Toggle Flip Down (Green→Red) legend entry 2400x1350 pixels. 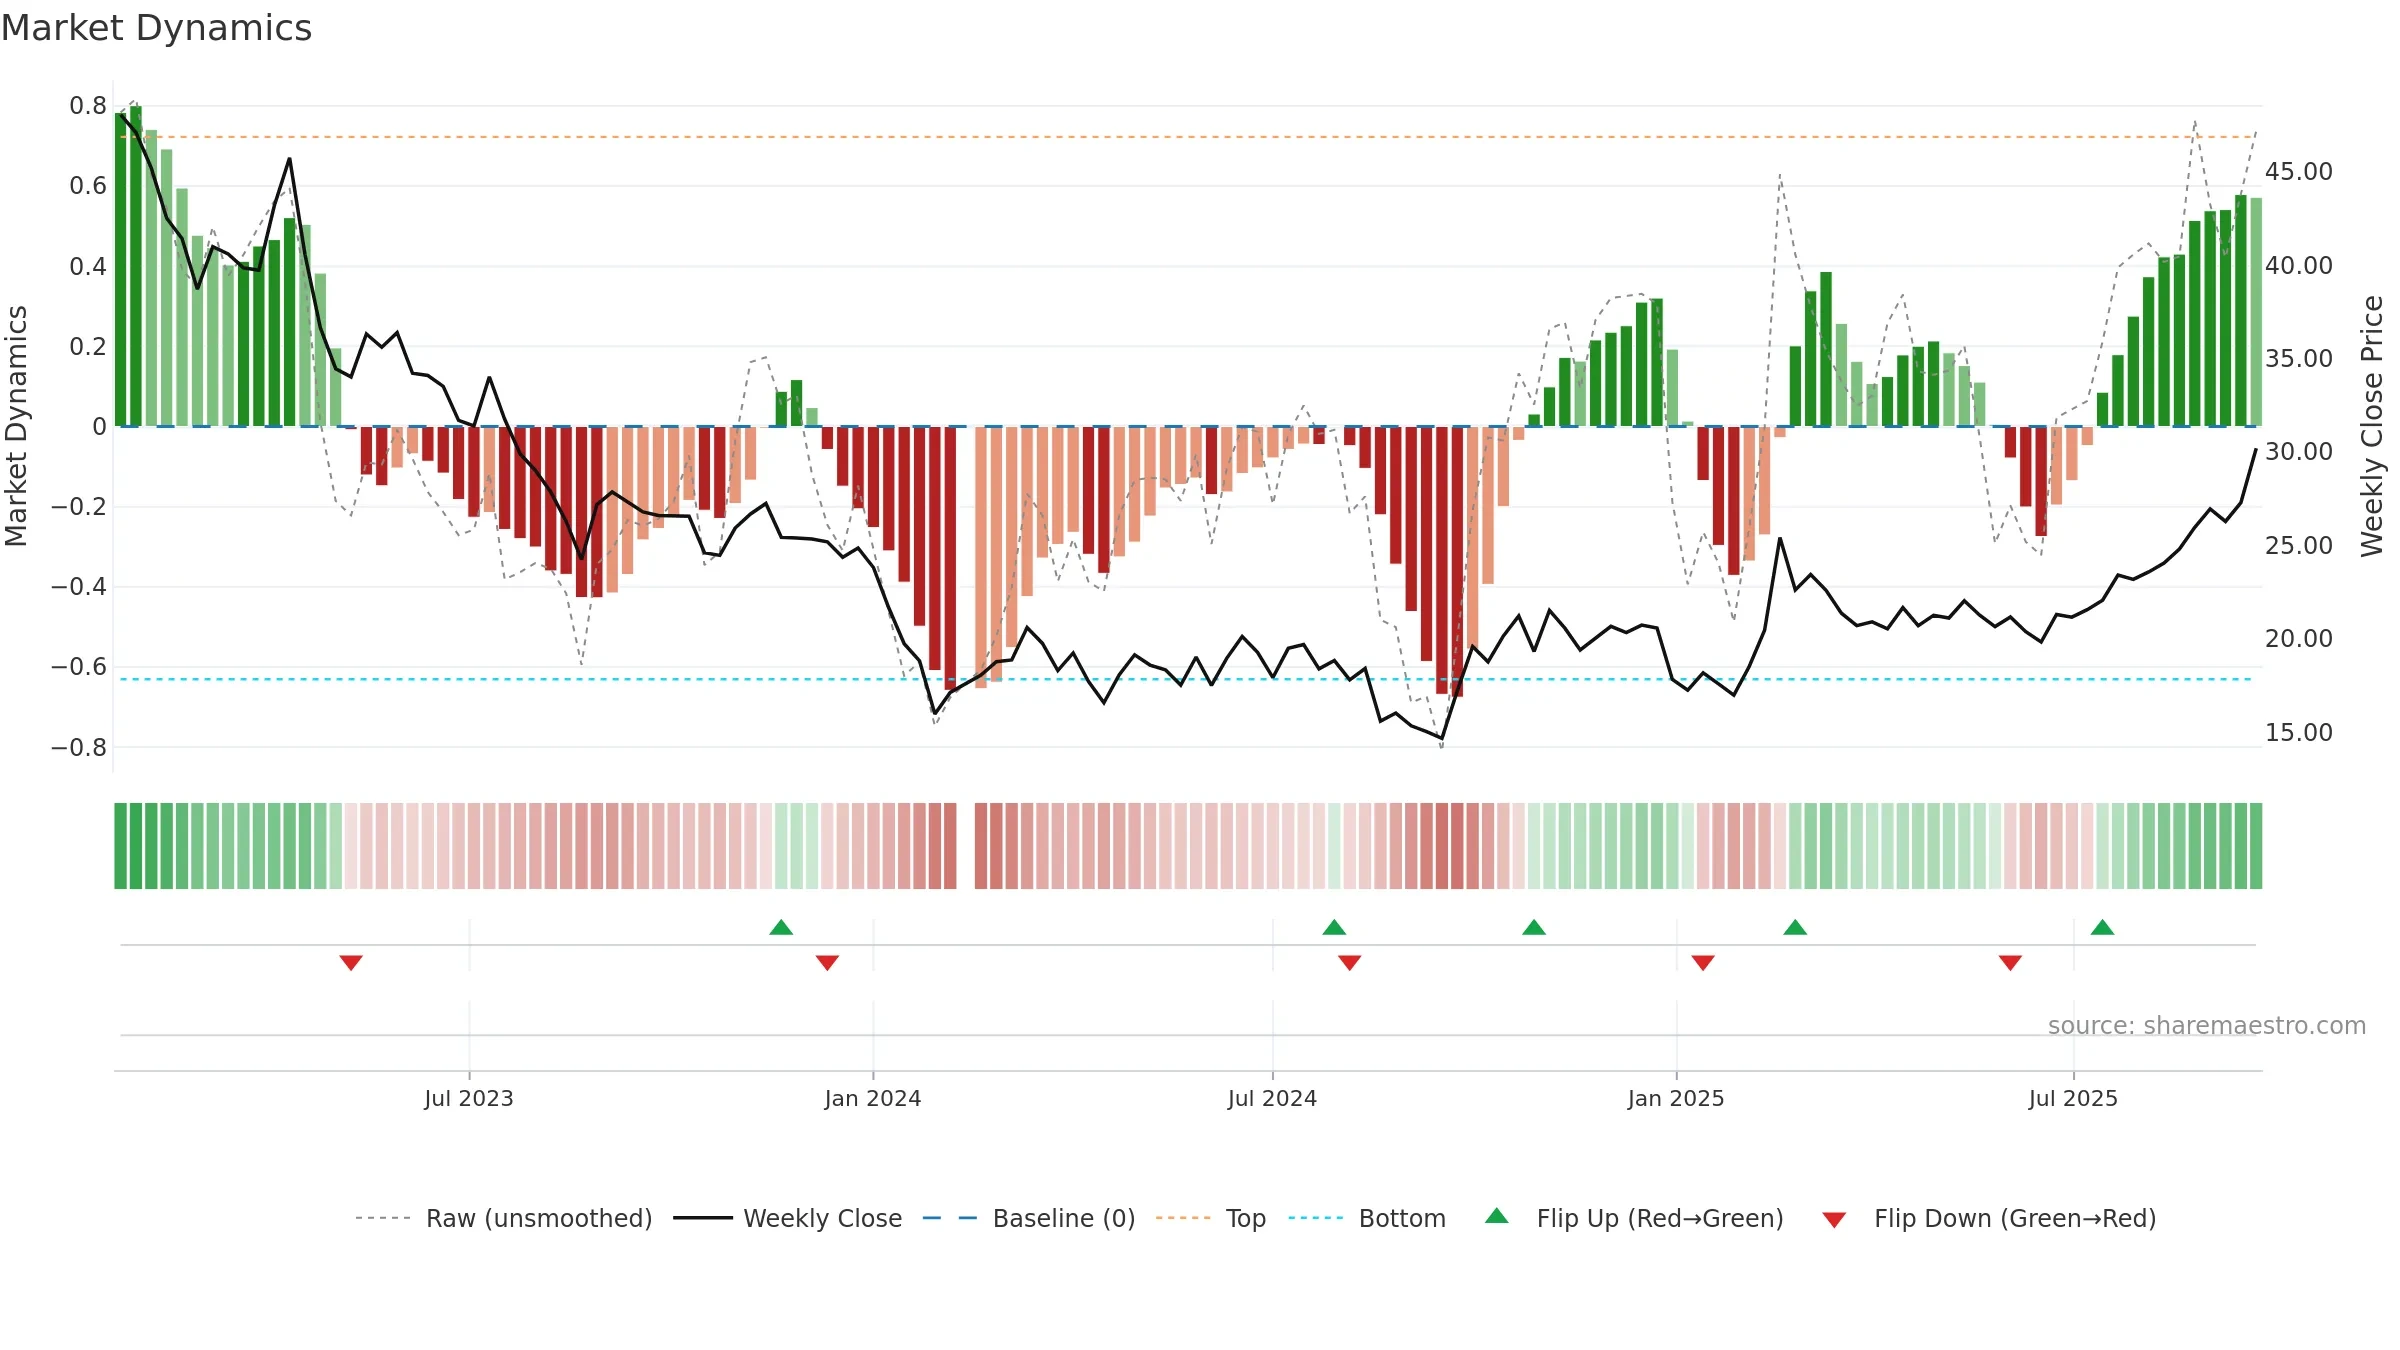(1989, 1218)
